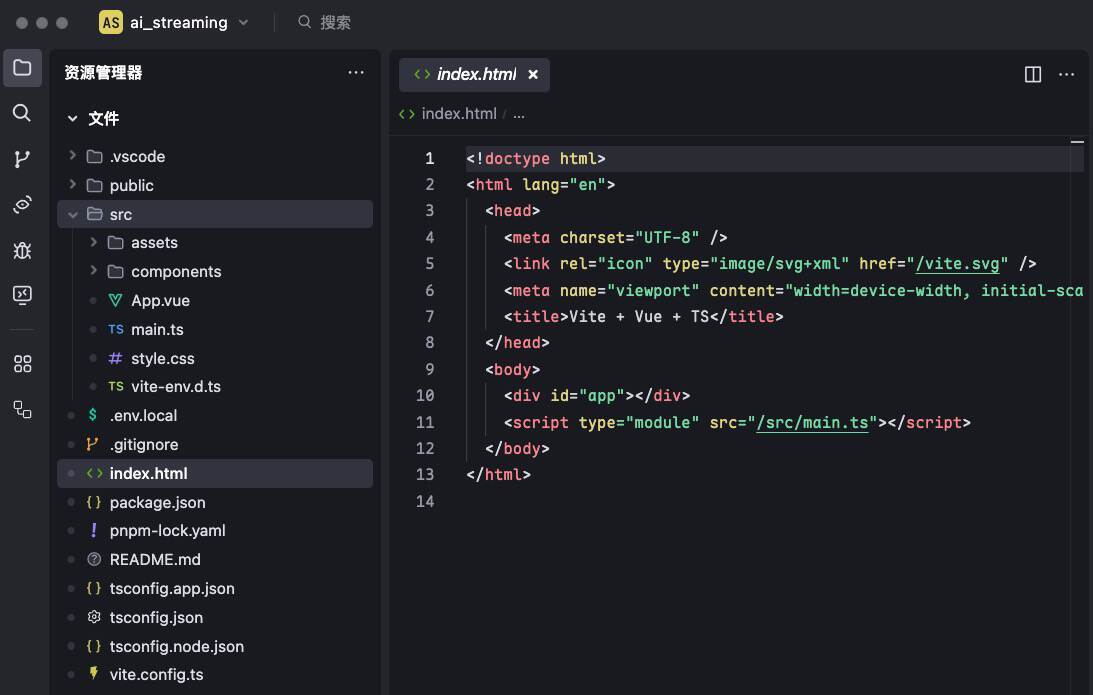Expand the .vscode folder
1093x695 pixels.
pos(72,156)
